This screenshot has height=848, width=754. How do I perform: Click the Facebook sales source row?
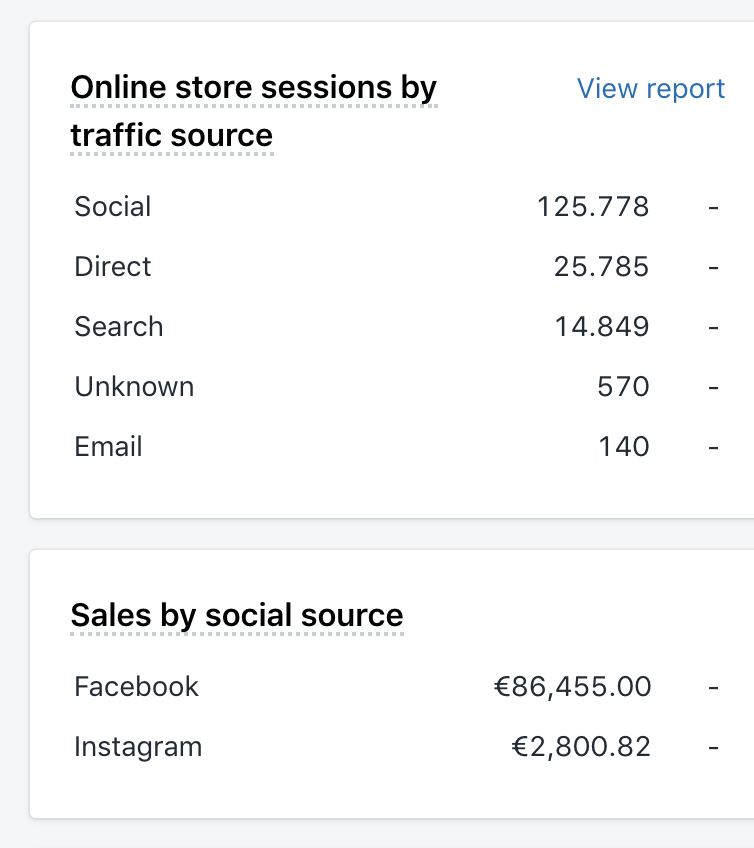point(396,687)
